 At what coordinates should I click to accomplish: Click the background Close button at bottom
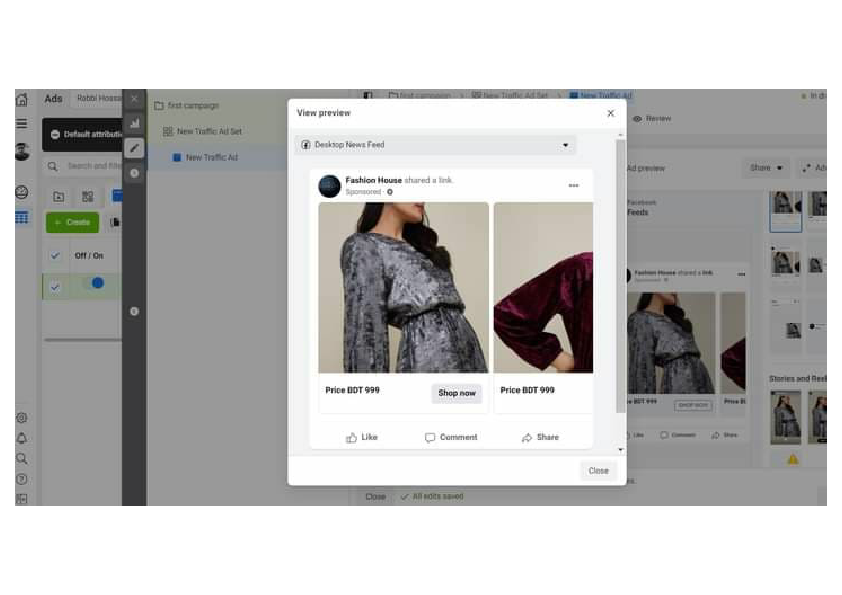click(x=375, y=497)
